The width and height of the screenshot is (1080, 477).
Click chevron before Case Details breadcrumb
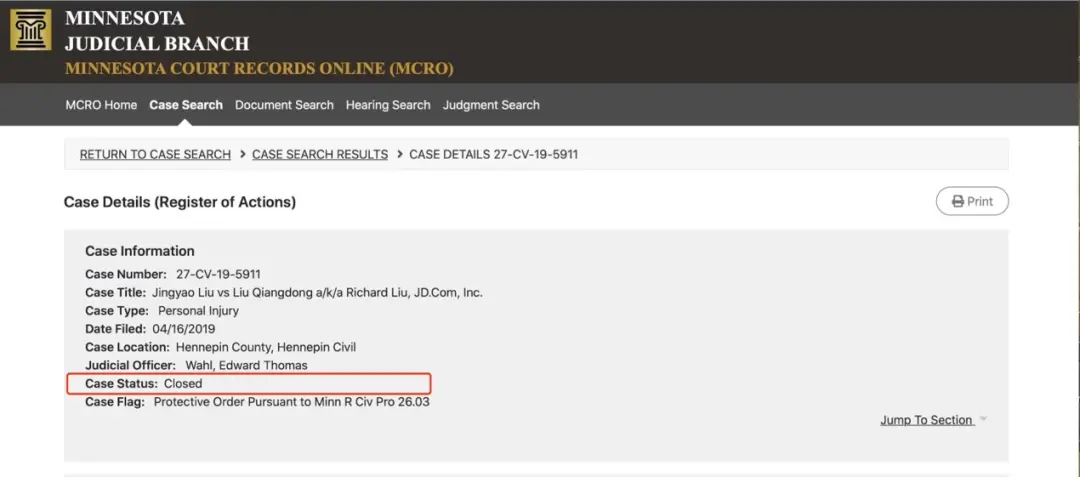click(x=399, y=154)
